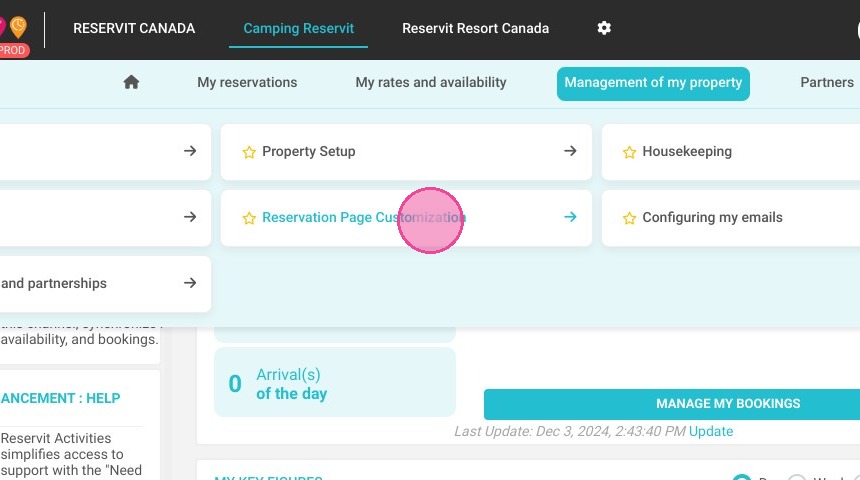Select Management of my property menu
This screenshot has height=480, width=860.
(x=653, y=83)
